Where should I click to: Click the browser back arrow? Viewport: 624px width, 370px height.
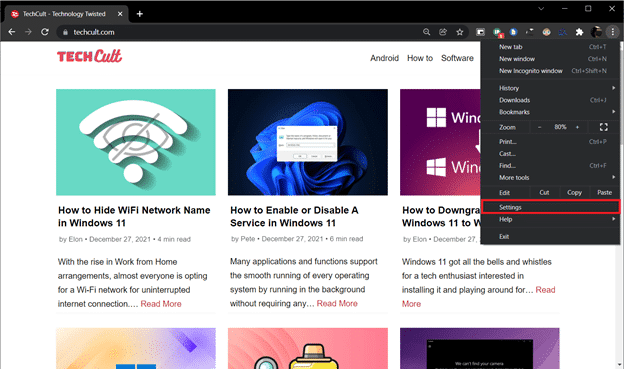pos(12,32)
